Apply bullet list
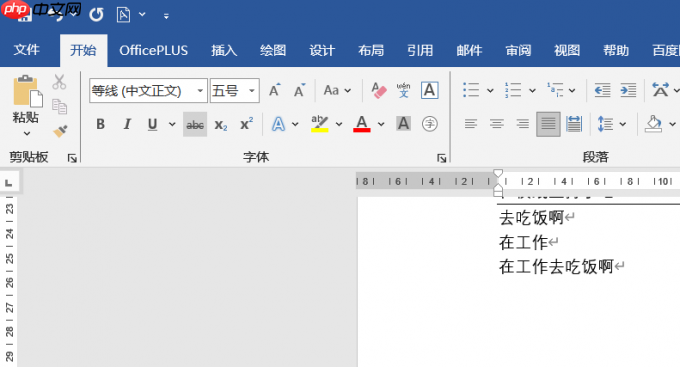This screenshot has height=367, width=680. click(471, 90)
